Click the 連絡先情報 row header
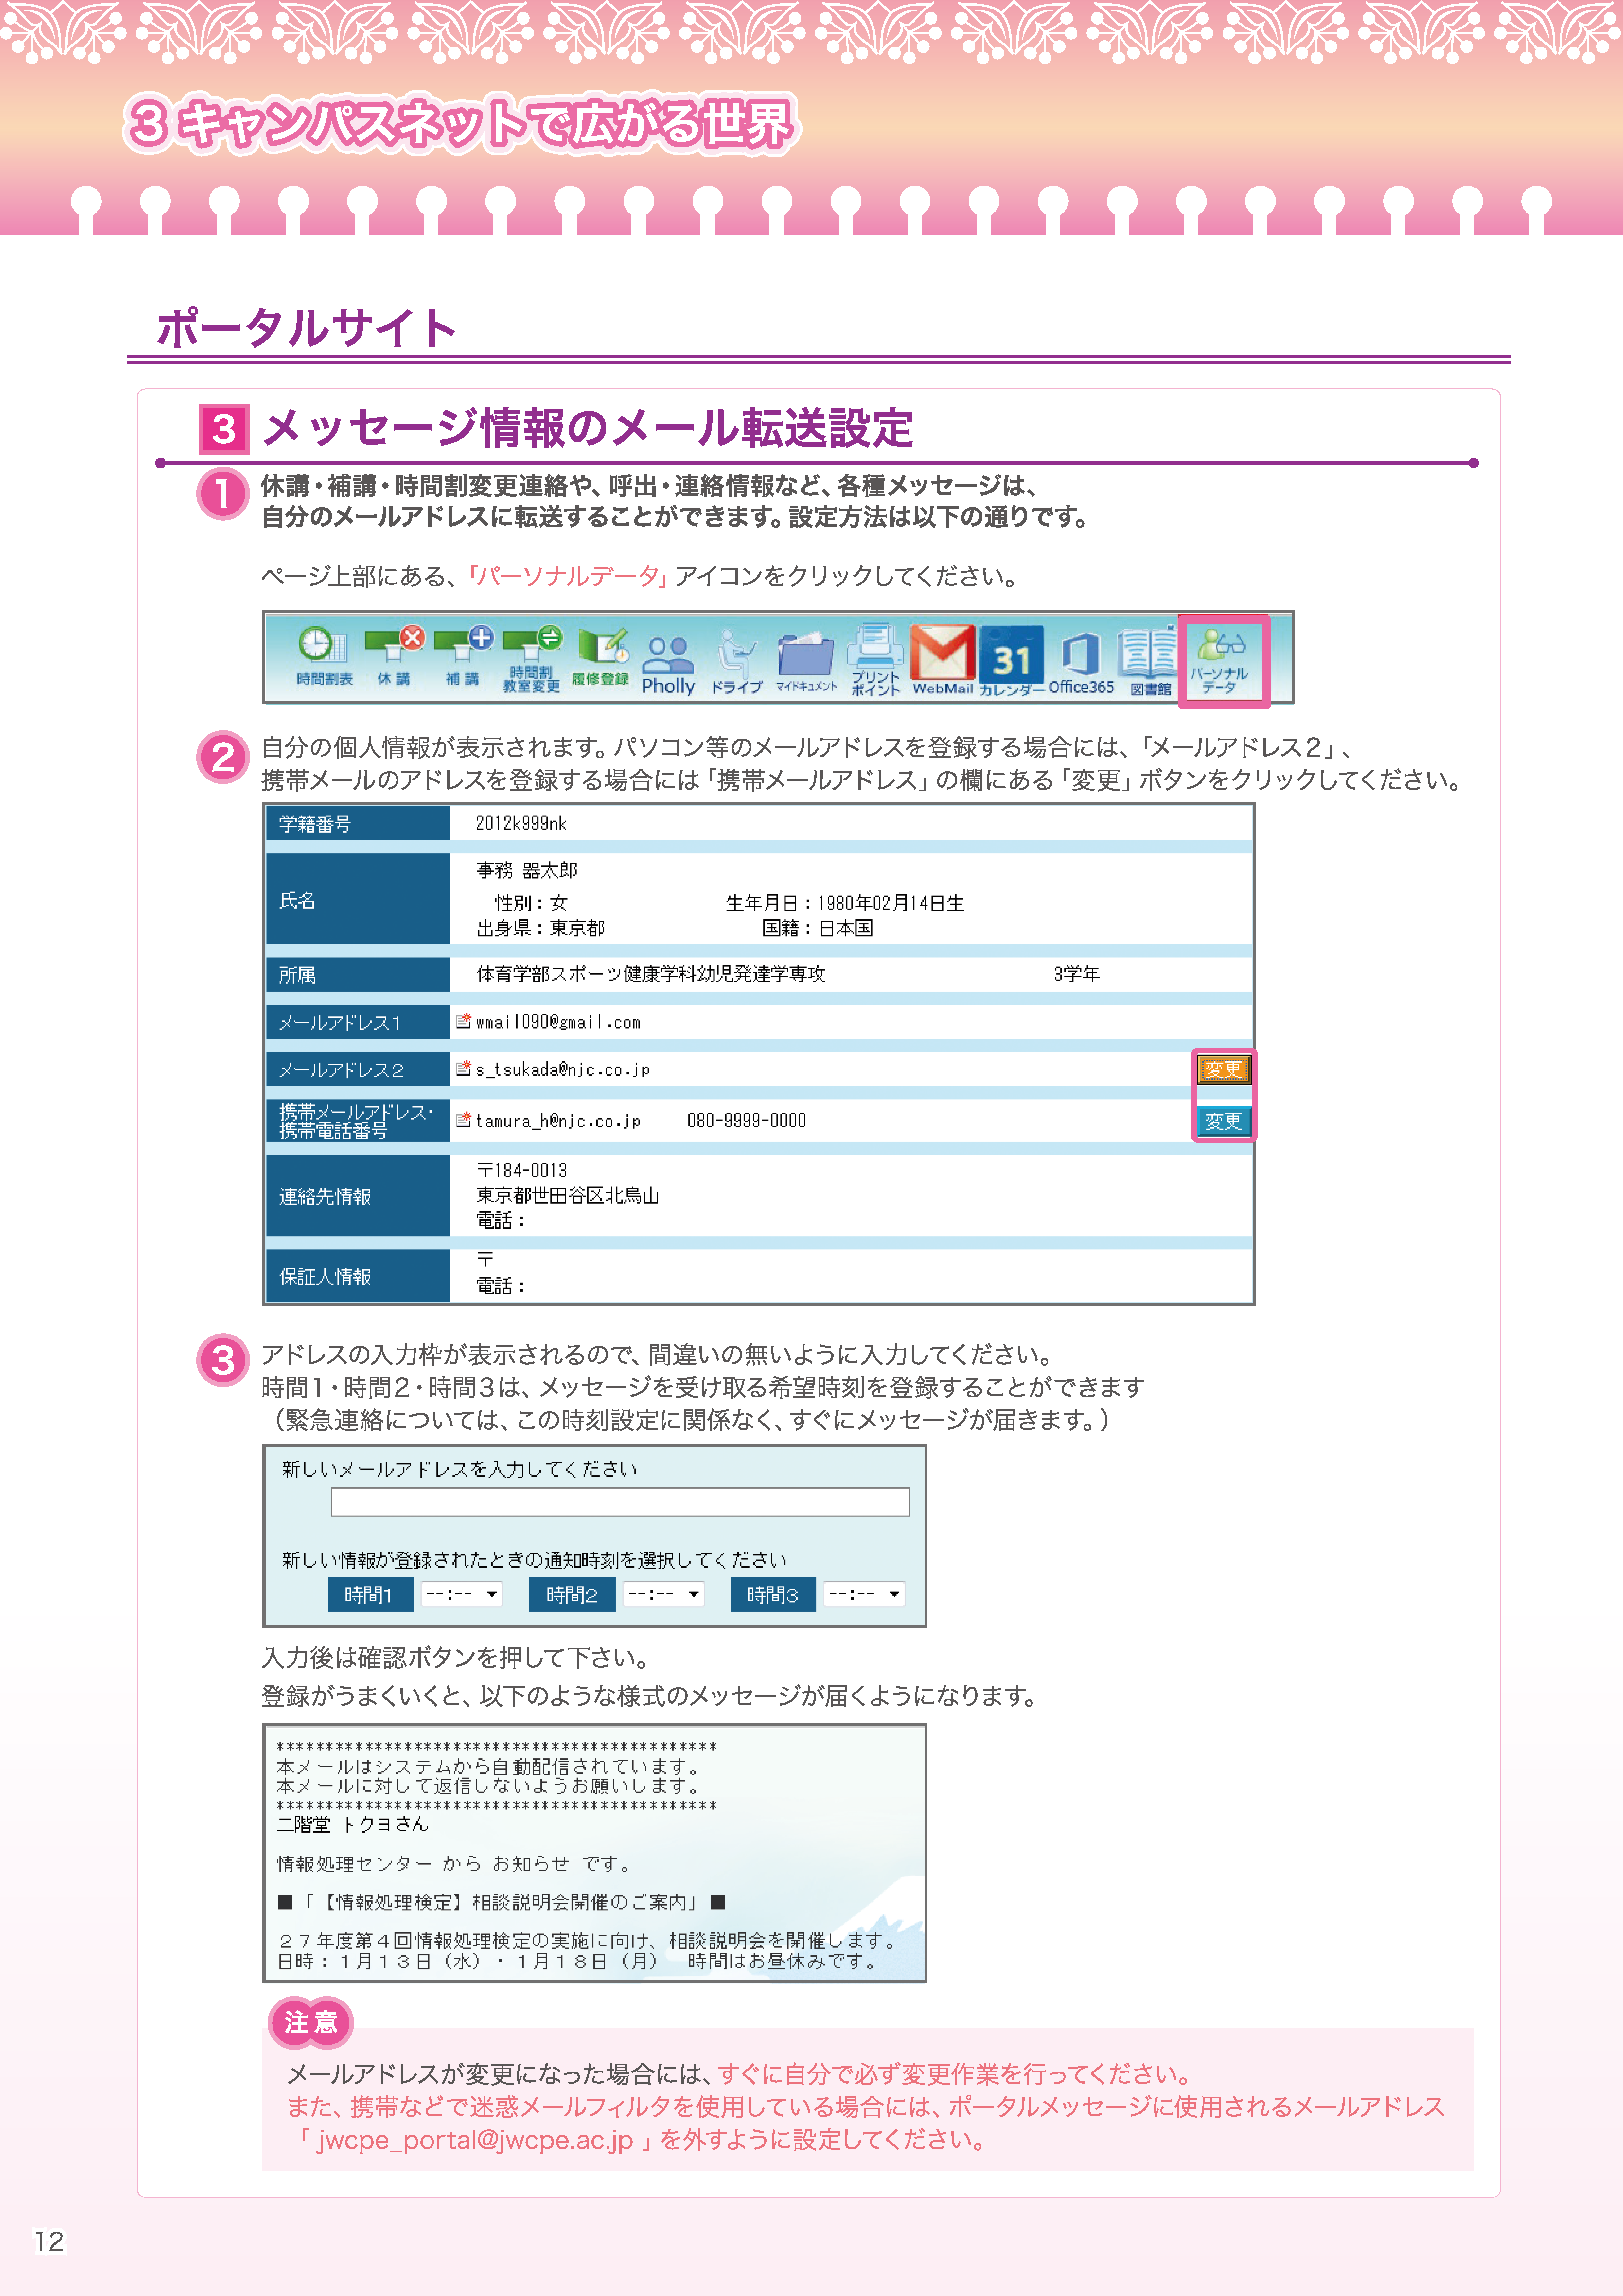 (x=358, y=1196)
